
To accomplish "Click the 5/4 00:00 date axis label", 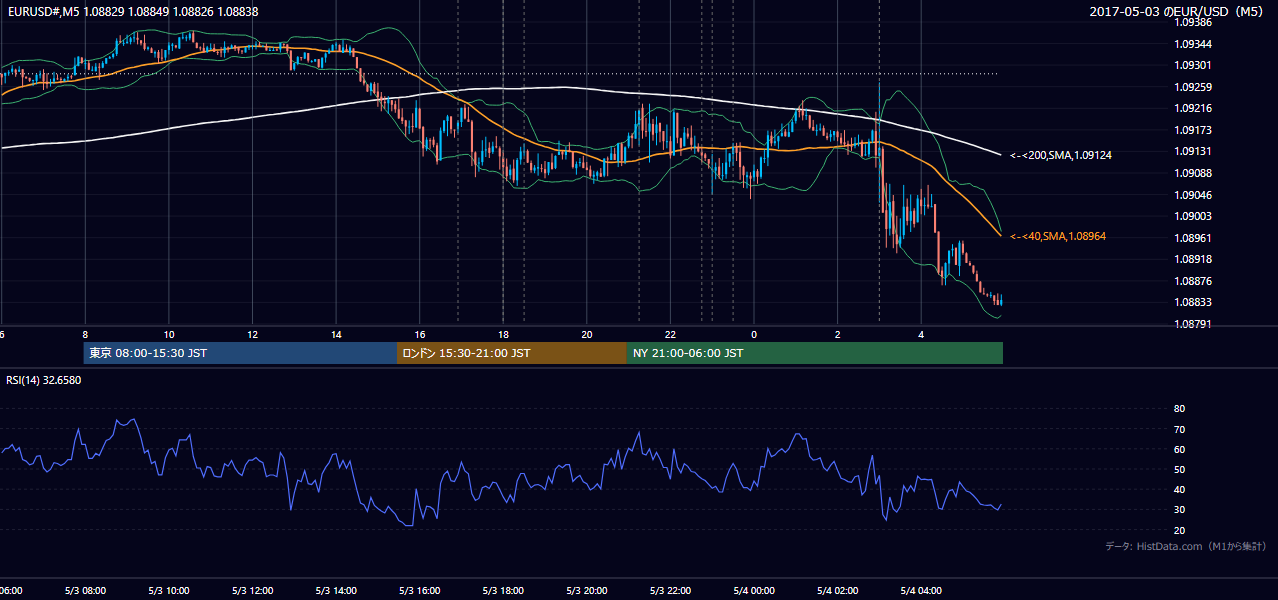I will (x=754, y=591).
